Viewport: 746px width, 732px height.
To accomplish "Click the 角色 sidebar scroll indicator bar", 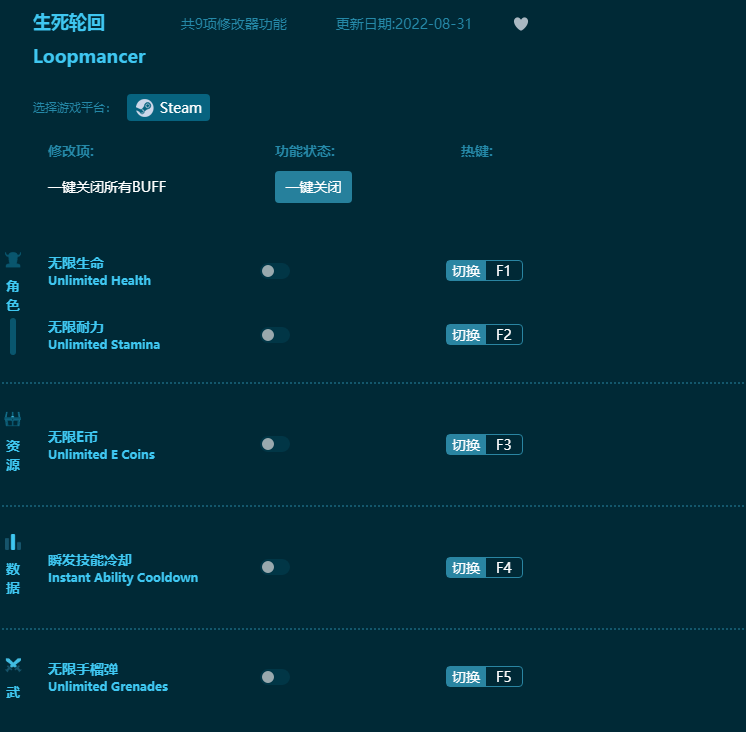I will (x=13, y=336).
